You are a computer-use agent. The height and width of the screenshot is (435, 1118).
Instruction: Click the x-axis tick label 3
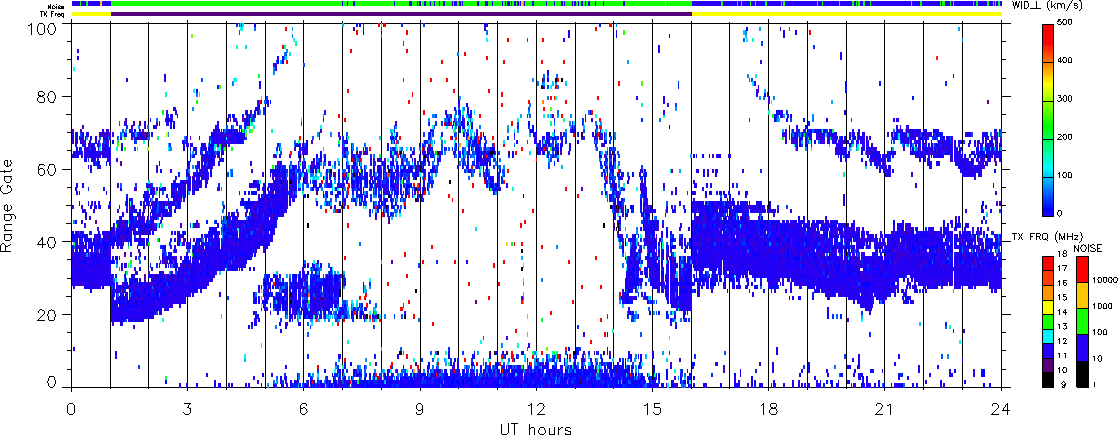click(x=187, y=410)
